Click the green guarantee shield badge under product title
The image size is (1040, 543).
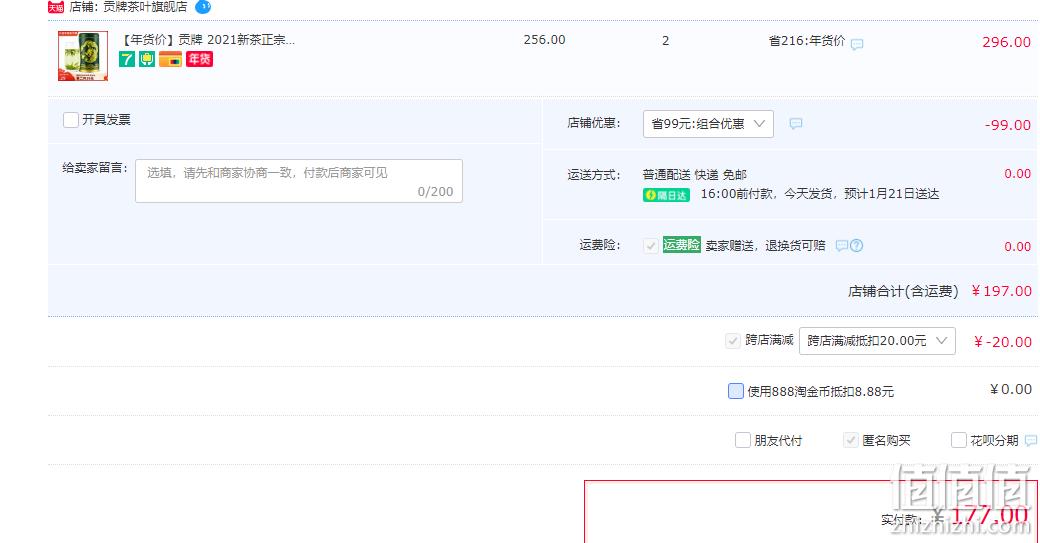147,59
